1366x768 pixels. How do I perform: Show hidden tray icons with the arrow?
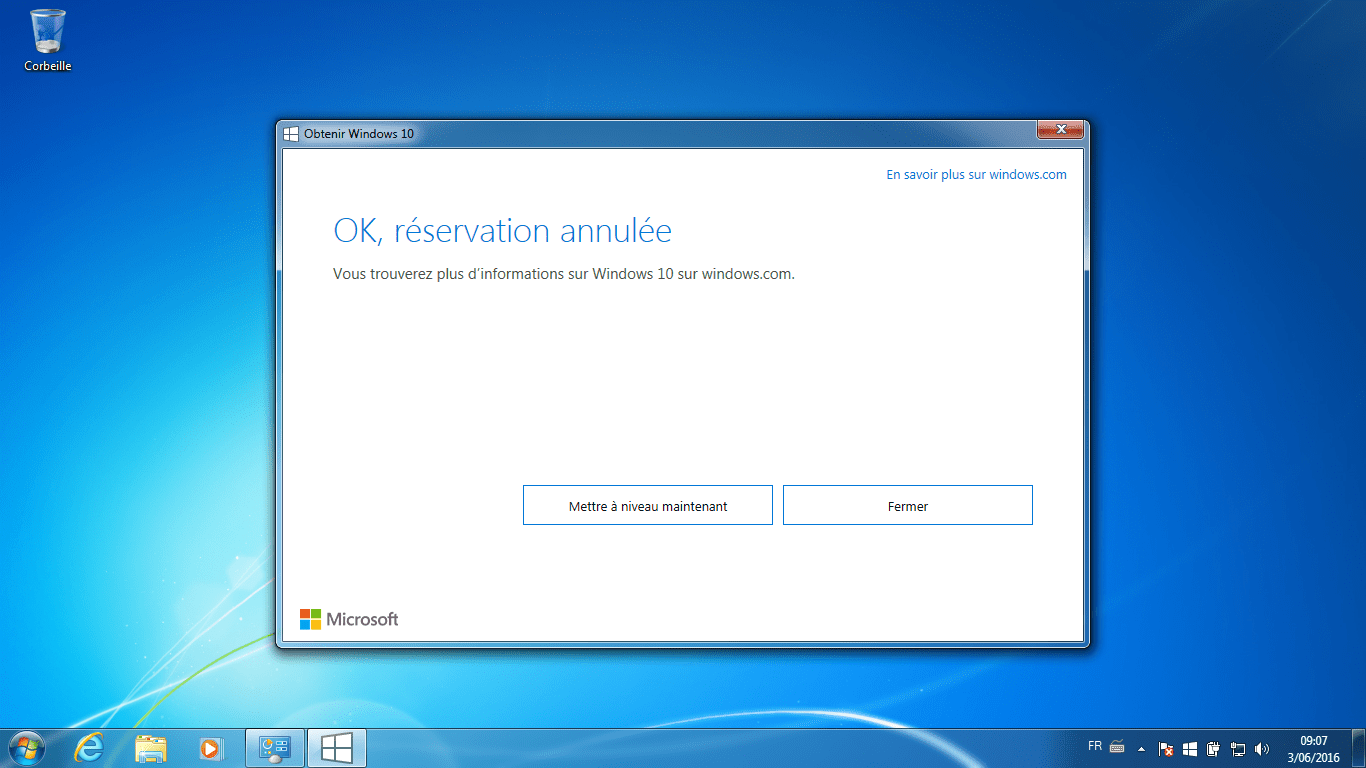1141,748
